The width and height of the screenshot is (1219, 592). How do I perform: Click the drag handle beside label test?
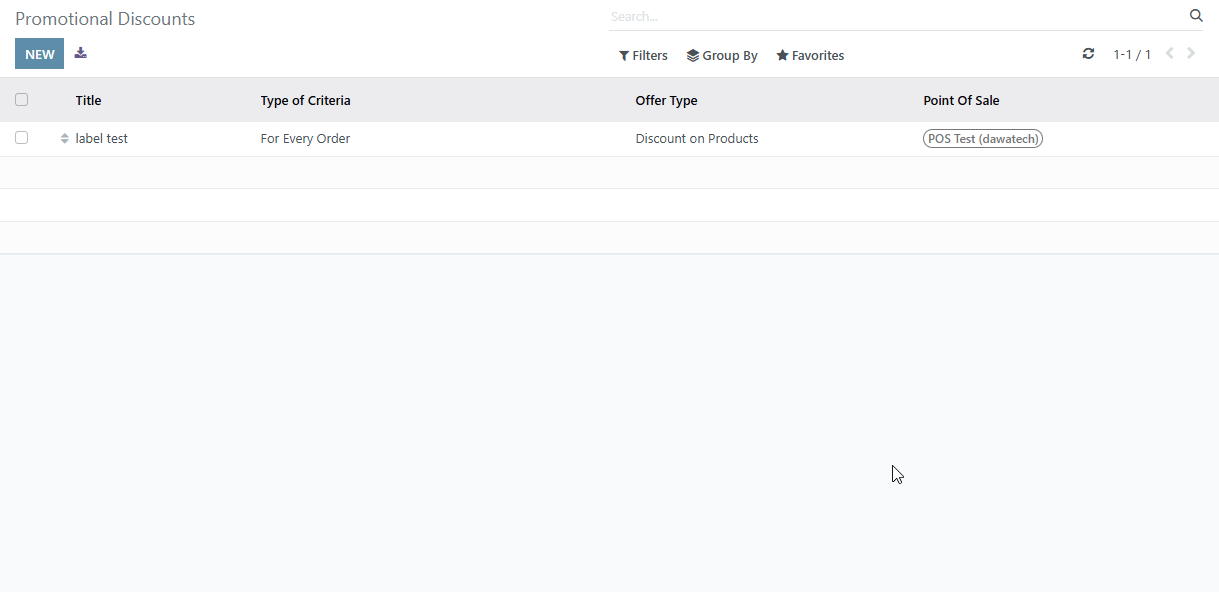(65, 139)
